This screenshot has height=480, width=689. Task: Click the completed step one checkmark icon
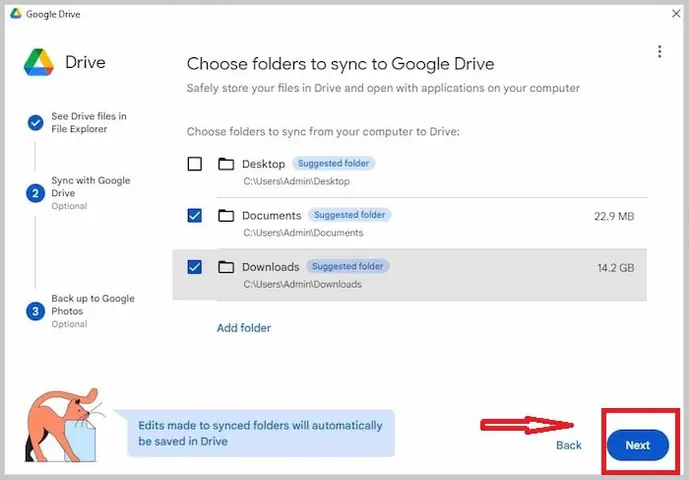click(x=35, y=123)
